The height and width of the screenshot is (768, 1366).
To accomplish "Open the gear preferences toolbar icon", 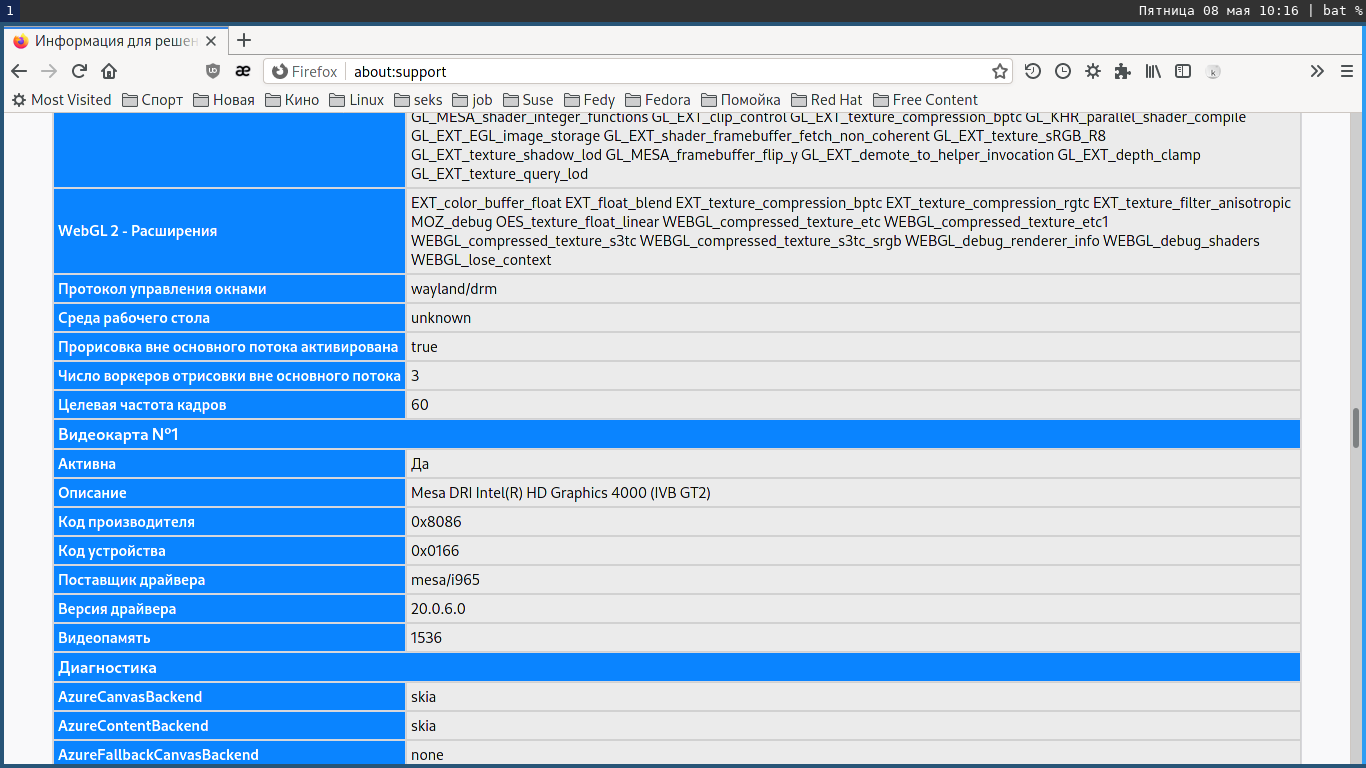I will coord(1093,71).
